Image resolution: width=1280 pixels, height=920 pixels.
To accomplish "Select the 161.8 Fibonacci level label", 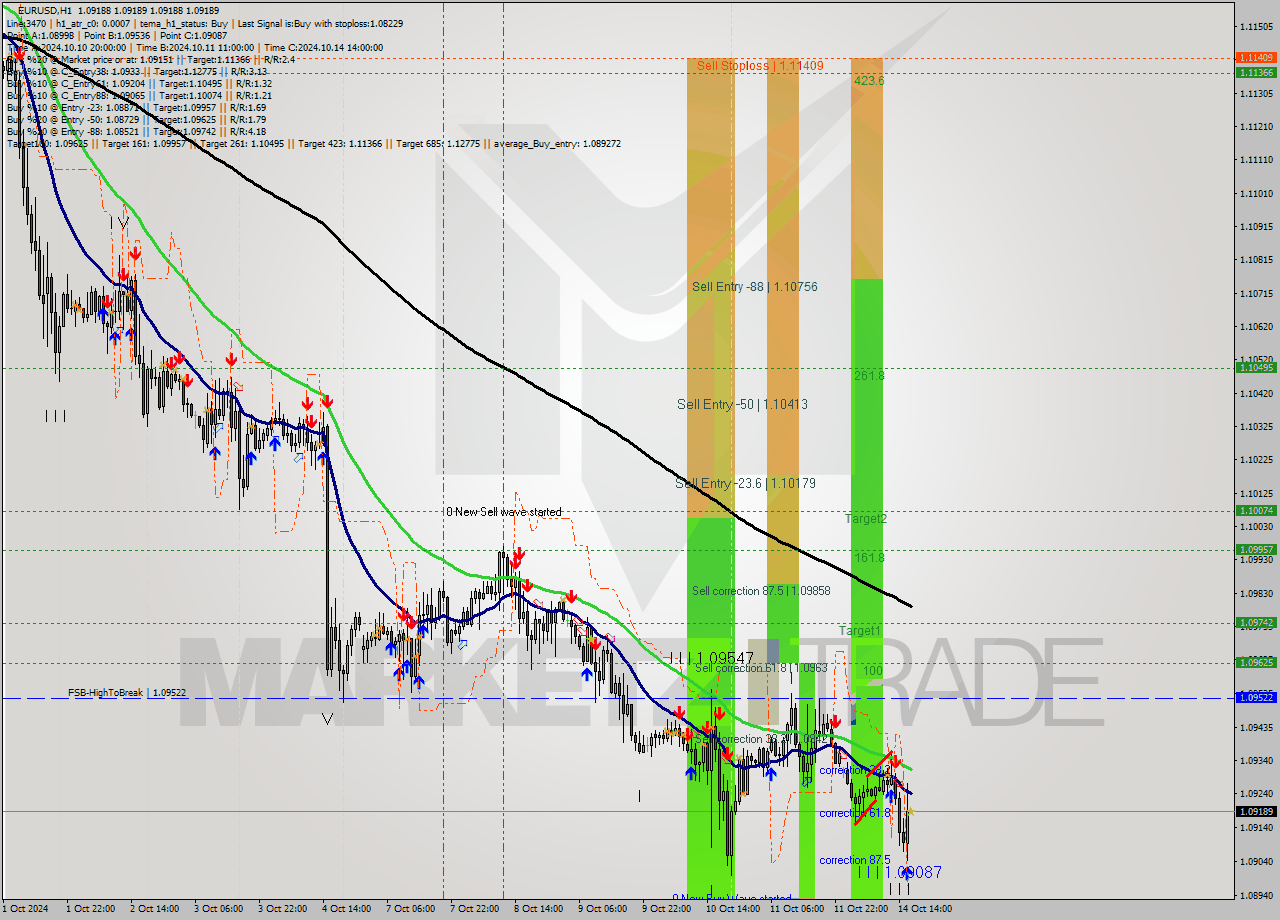I will coord(869,557).
